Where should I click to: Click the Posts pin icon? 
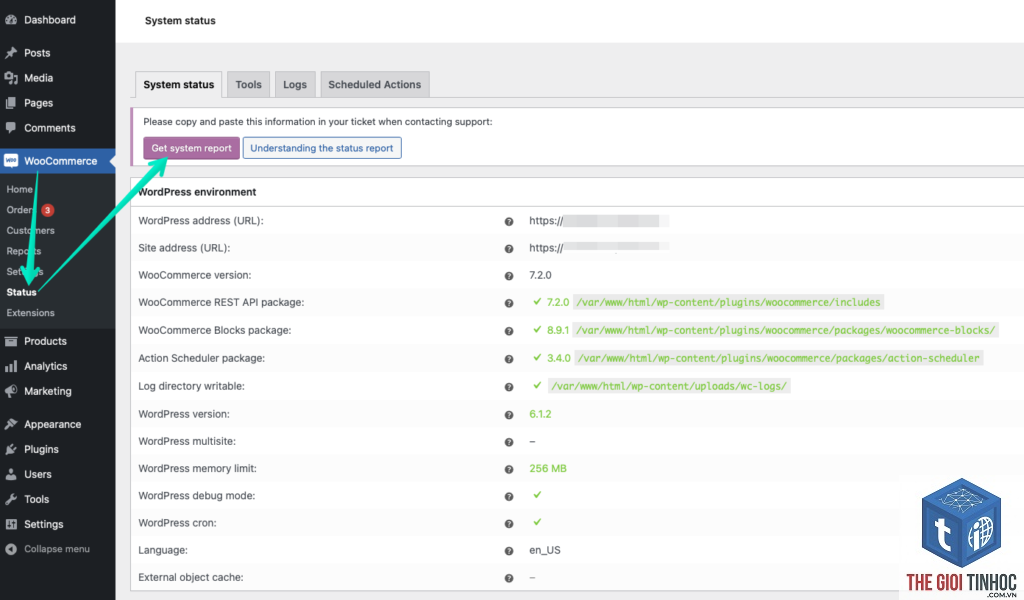click(x=10, y=53)
